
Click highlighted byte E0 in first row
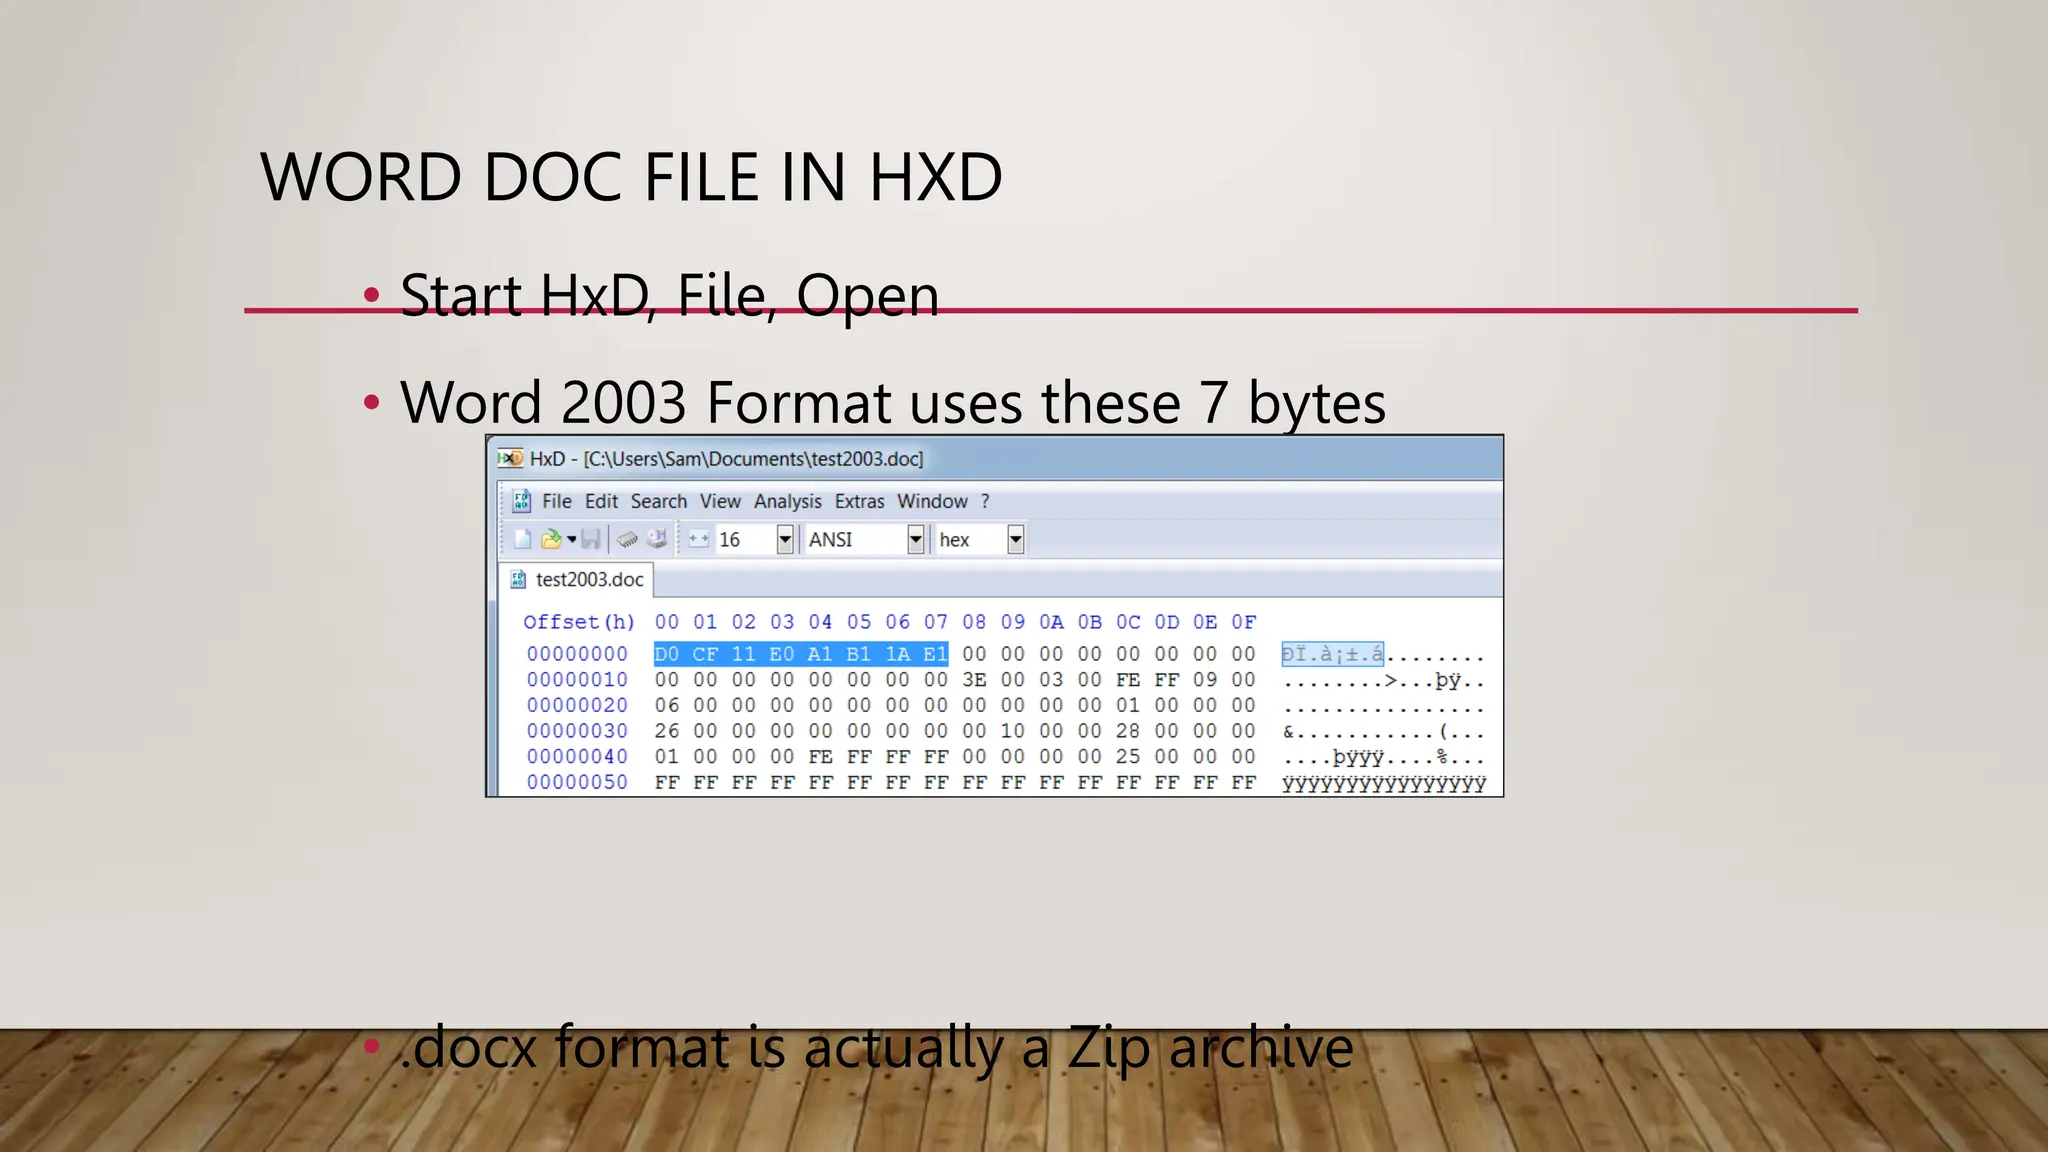[782, 654]
